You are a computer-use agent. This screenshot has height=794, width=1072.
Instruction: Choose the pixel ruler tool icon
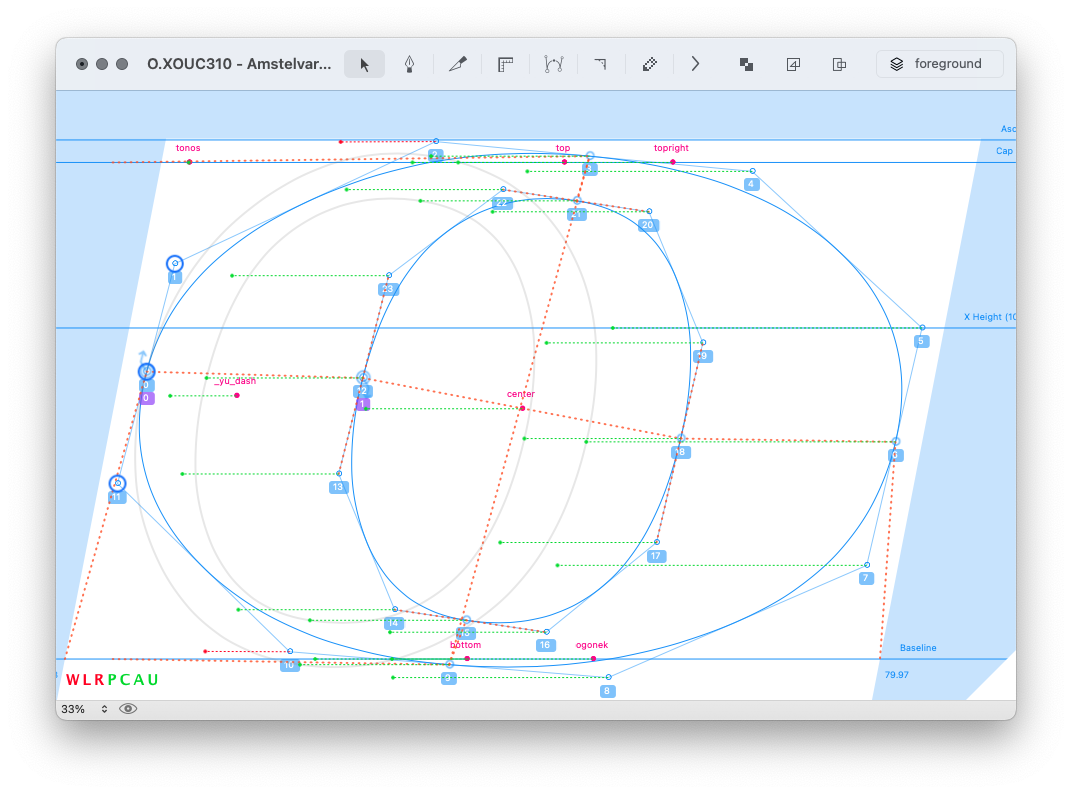[x=649, y=64]
